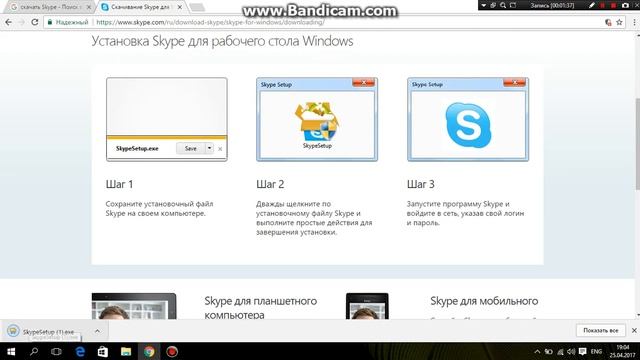Image resolution: width=640 pixels, height=360 pixels.
Task: Click "Показать все" downloads button
Action: [600, 330]
